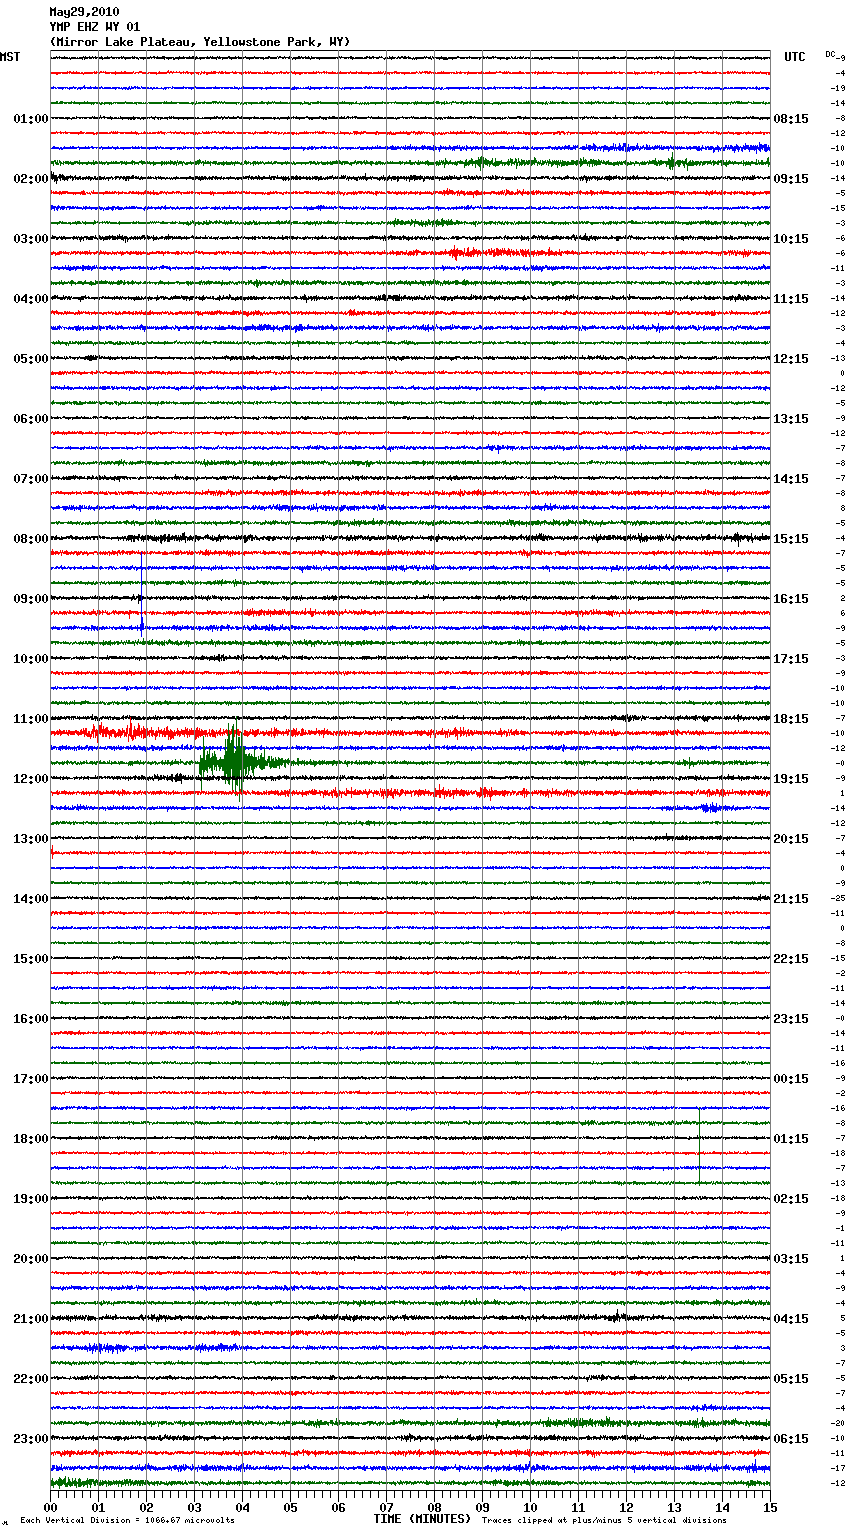Click the UTC timezone header
The image size is (850, 1534).
click(x=794, y=57)
